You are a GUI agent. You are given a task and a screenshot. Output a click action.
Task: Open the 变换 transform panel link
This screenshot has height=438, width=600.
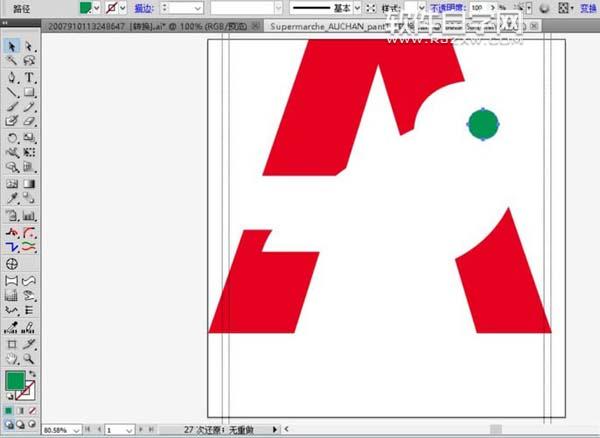588,8
